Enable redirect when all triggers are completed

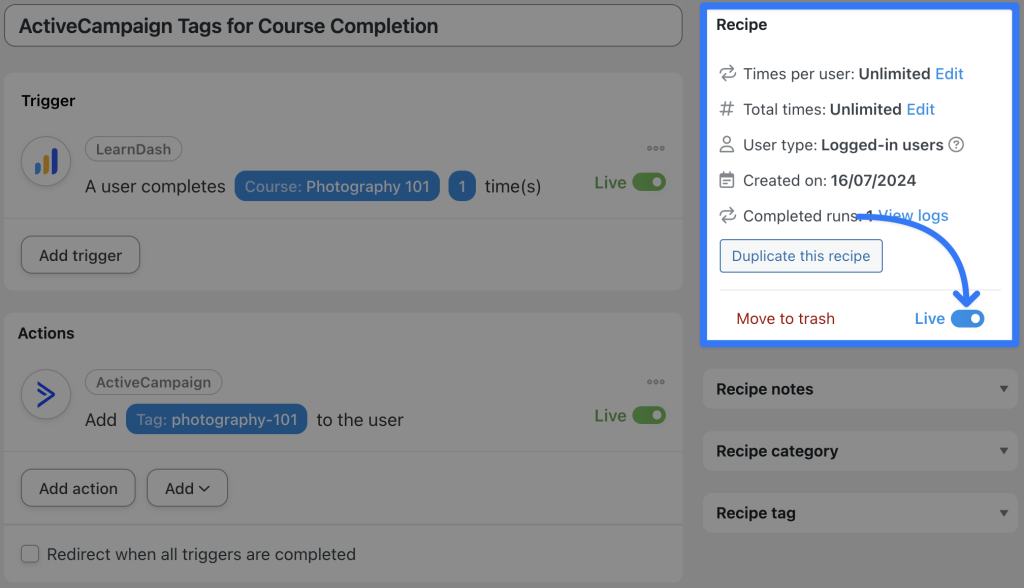(x=31, y=553)
